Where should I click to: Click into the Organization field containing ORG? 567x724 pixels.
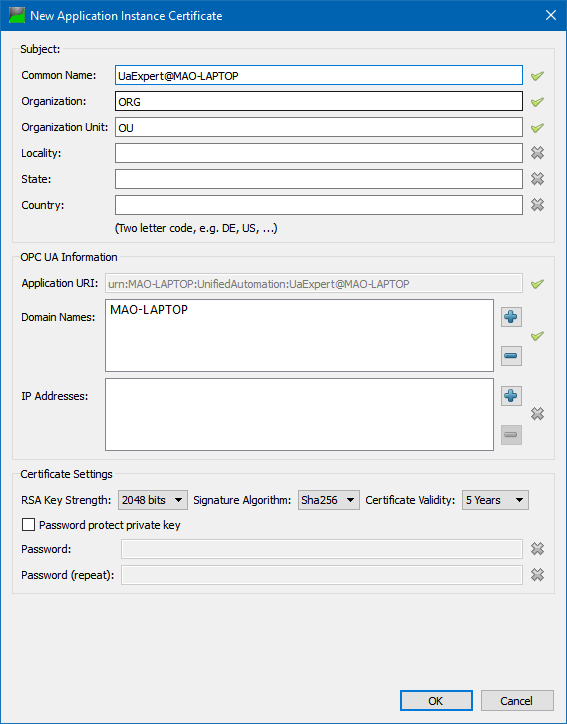pos(319,101)
